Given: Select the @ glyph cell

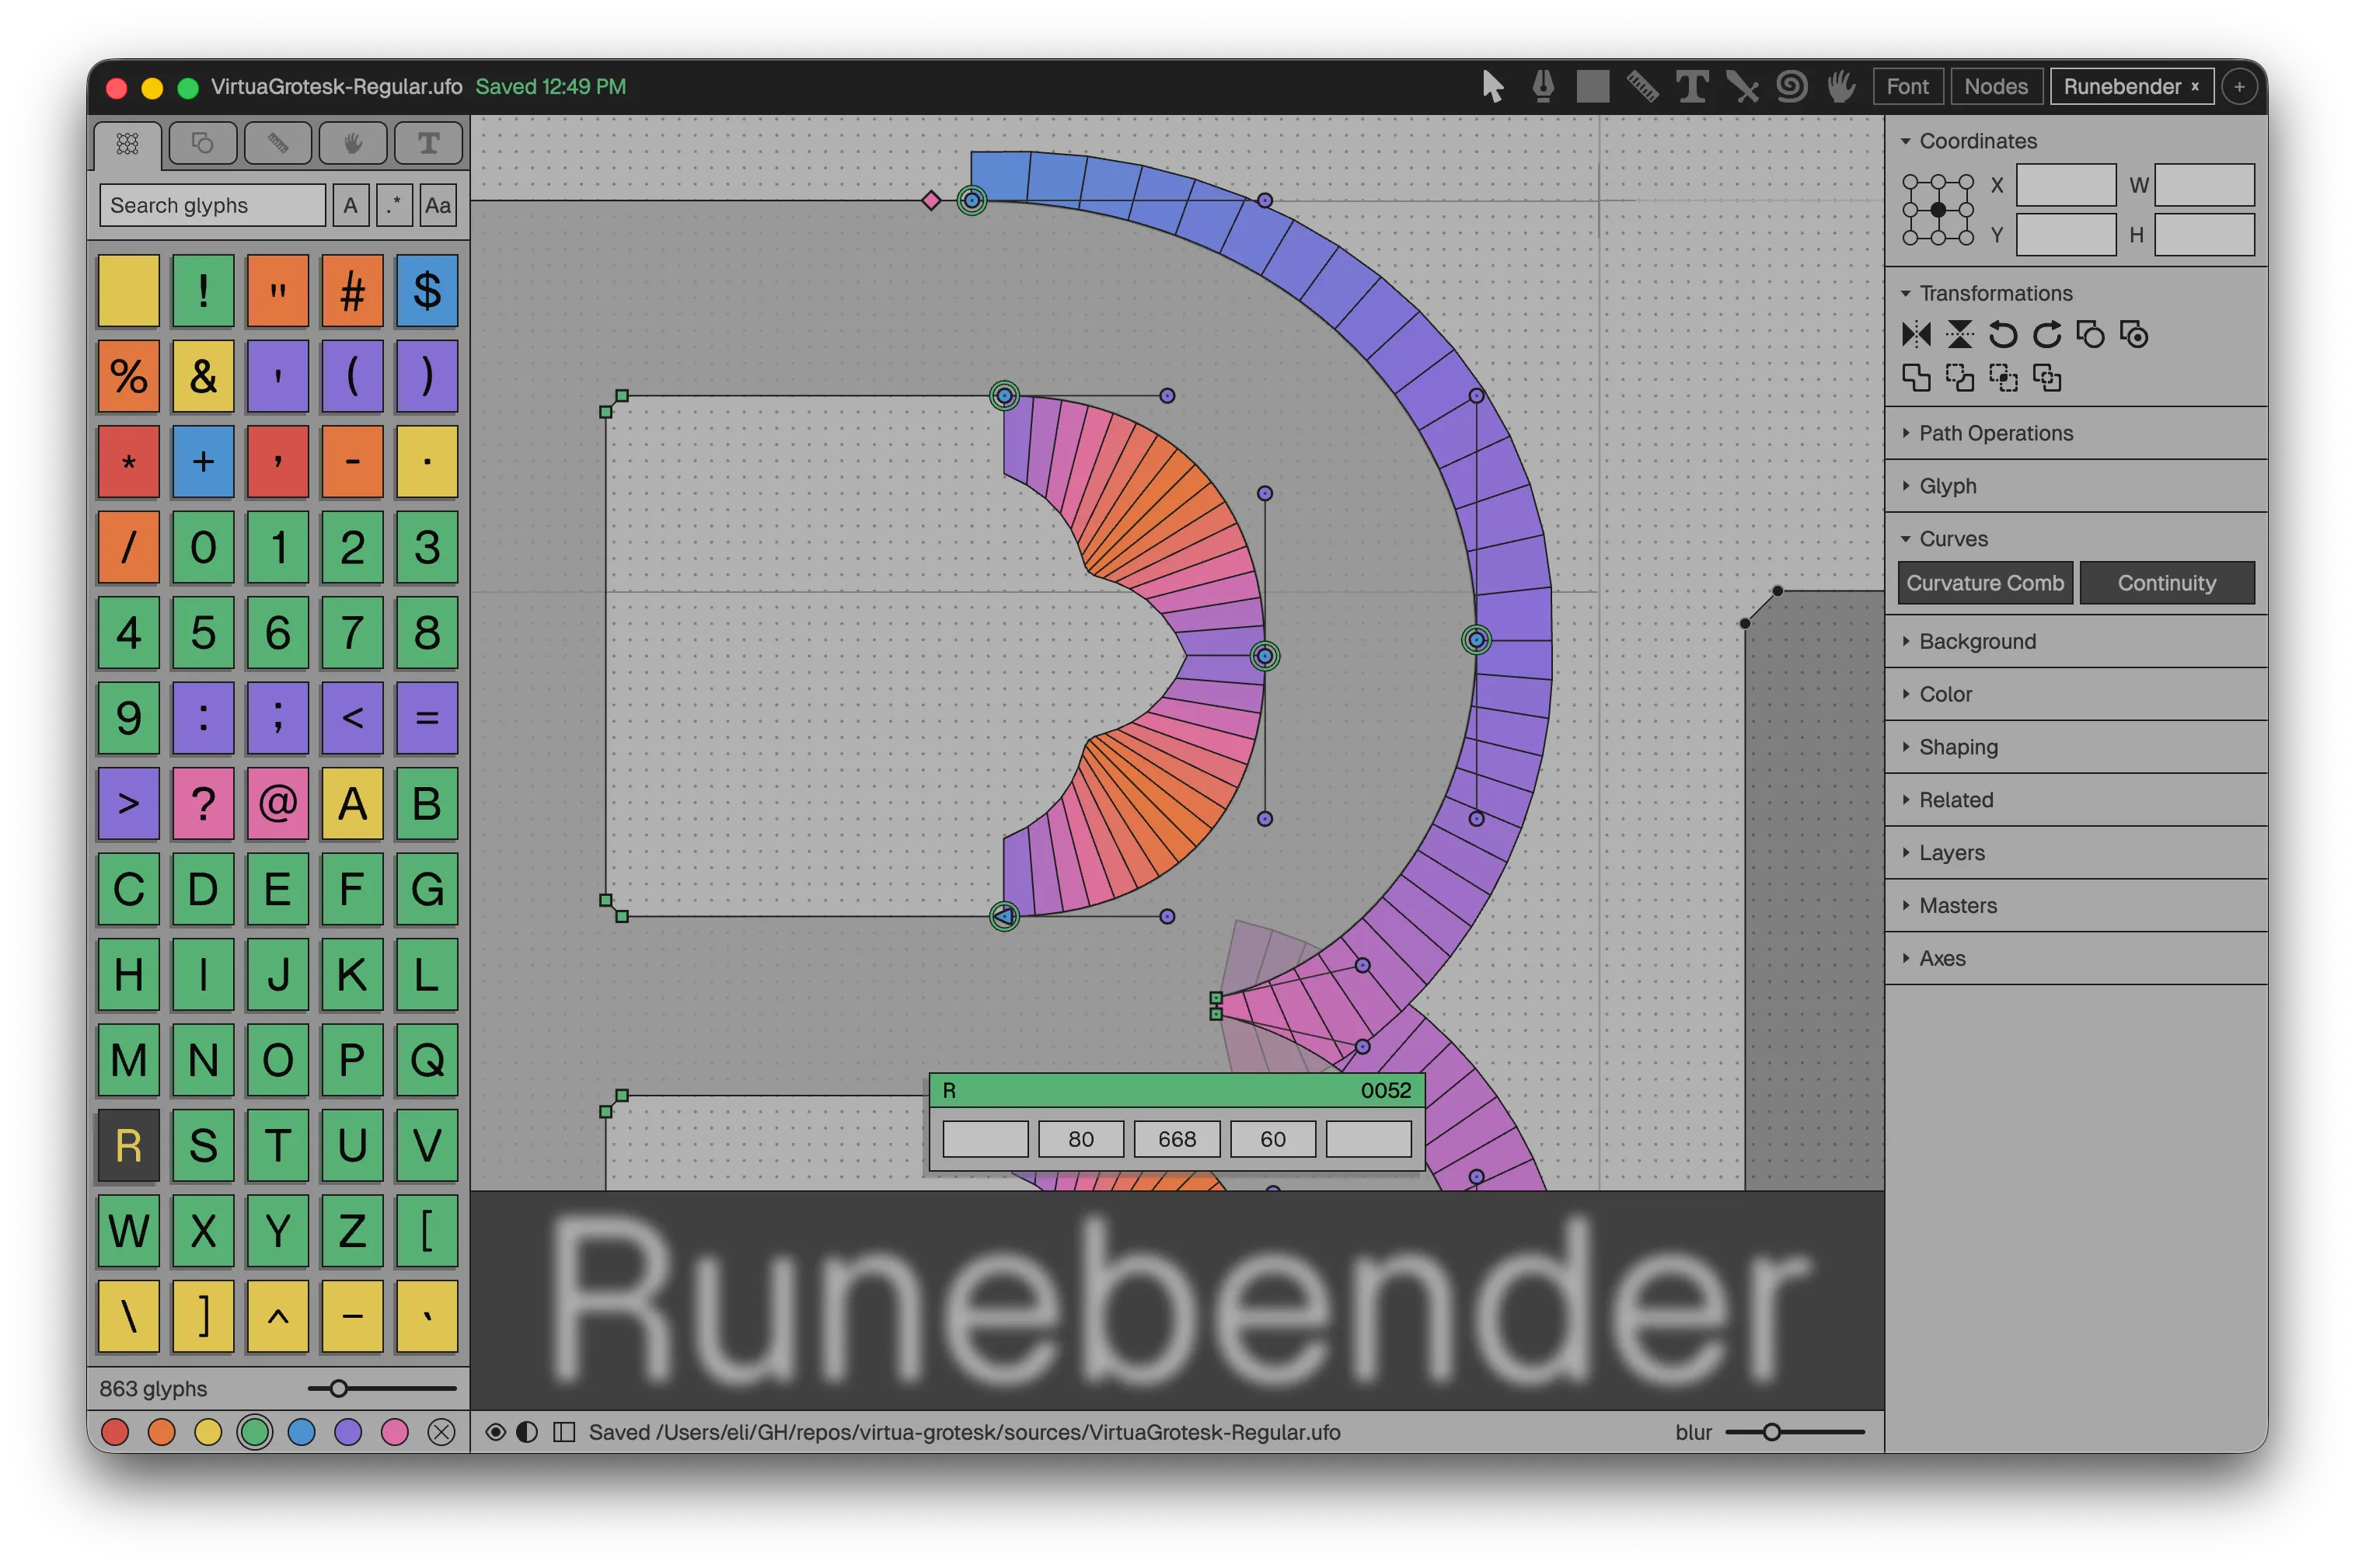Looking at the screenshot, I should click(x=278, y=803).
